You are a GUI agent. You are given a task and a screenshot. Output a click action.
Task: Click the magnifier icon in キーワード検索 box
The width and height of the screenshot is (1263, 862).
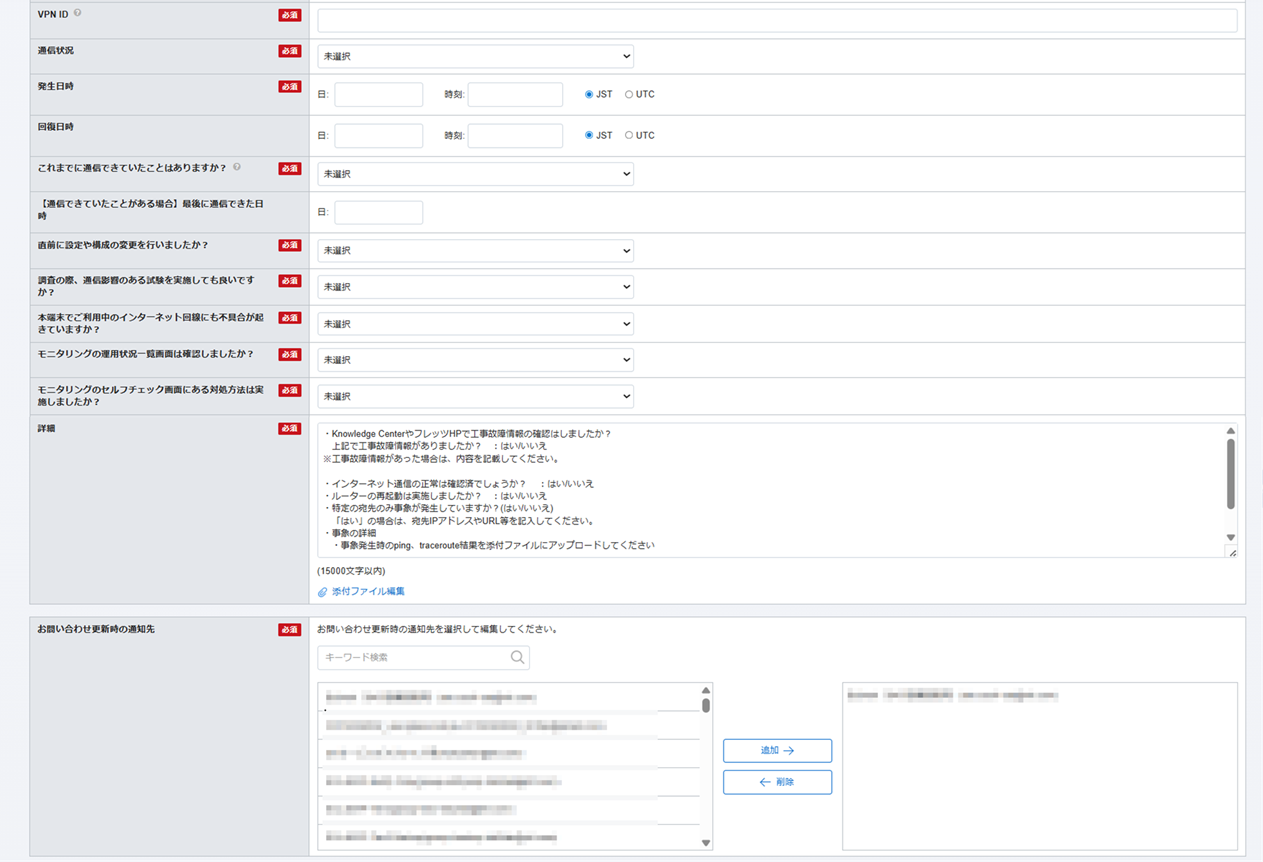coord(517,657)
